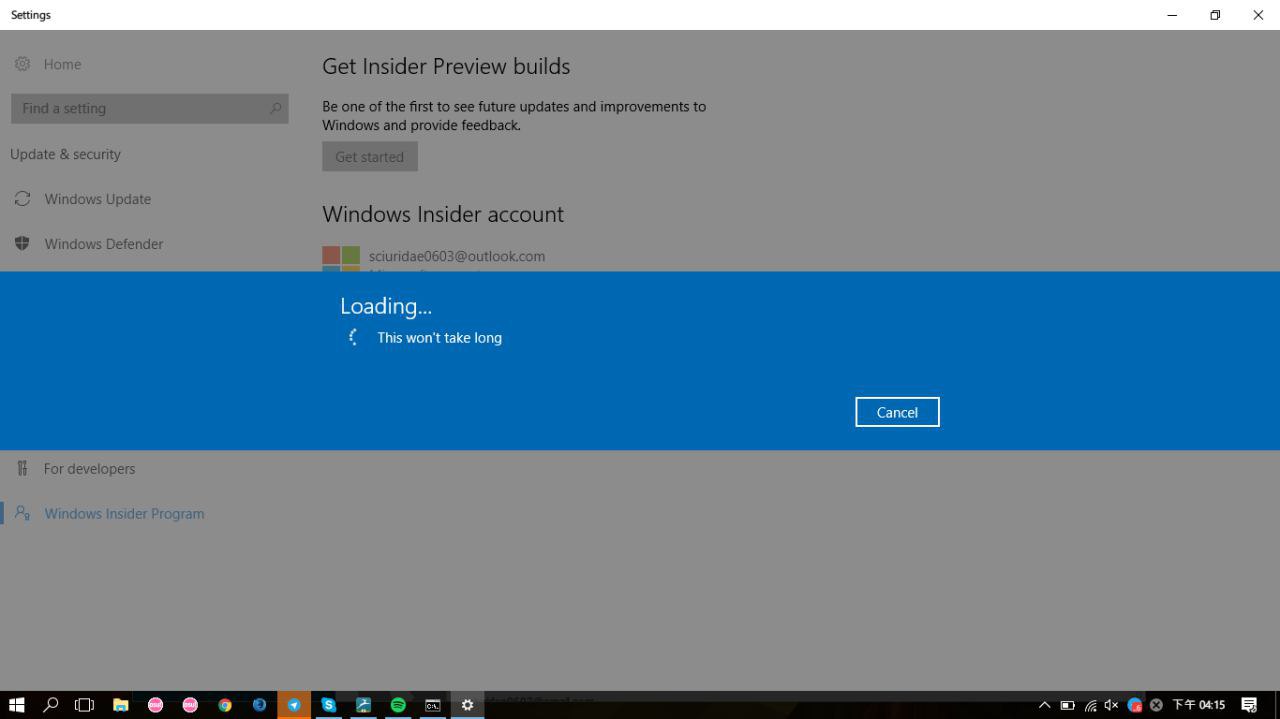Open the teal app icon beside Skype

[363, 705]
